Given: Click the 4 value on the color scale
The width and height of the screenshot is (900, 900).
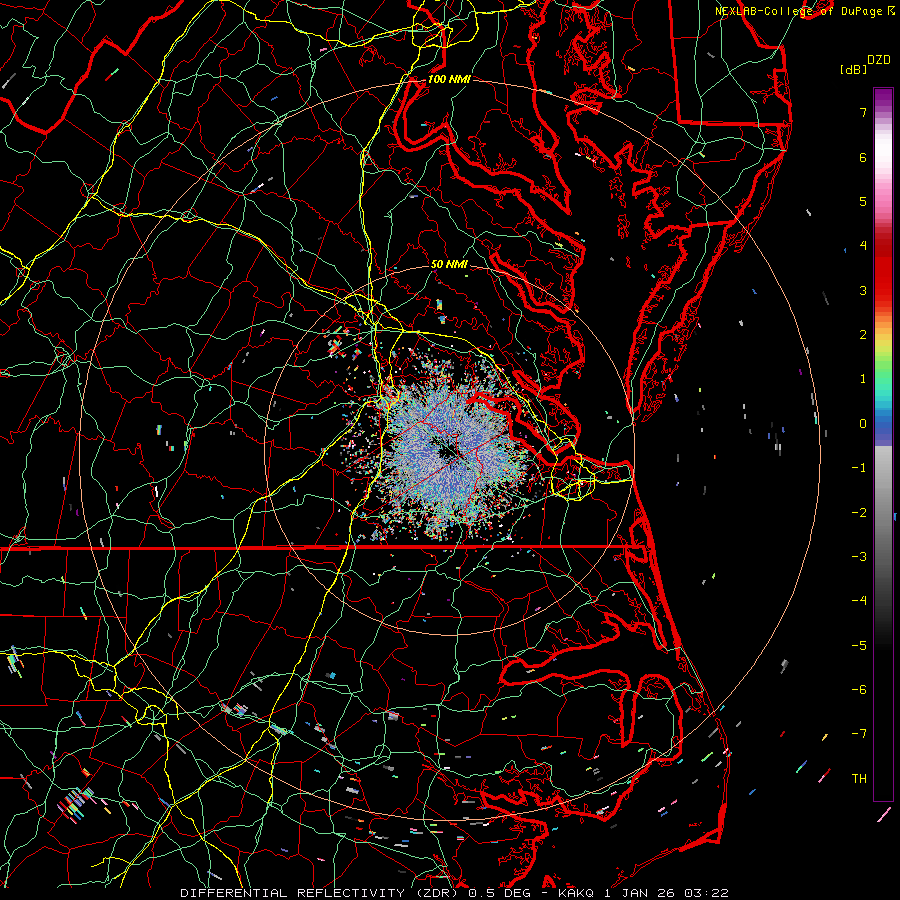Looking at the screenshot, I should pos(863,246).
